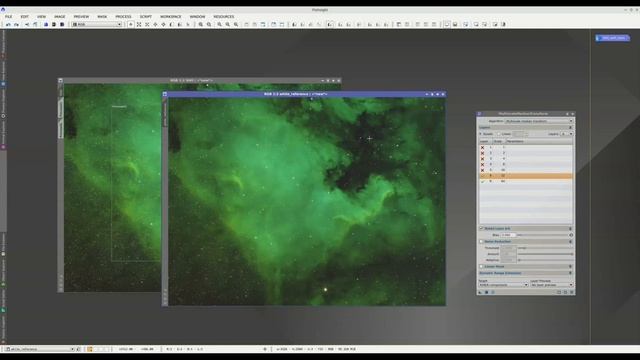640x360 pixels.
Task: Enable the Linear Mask checkbox
Action: (x=481, y=267)
